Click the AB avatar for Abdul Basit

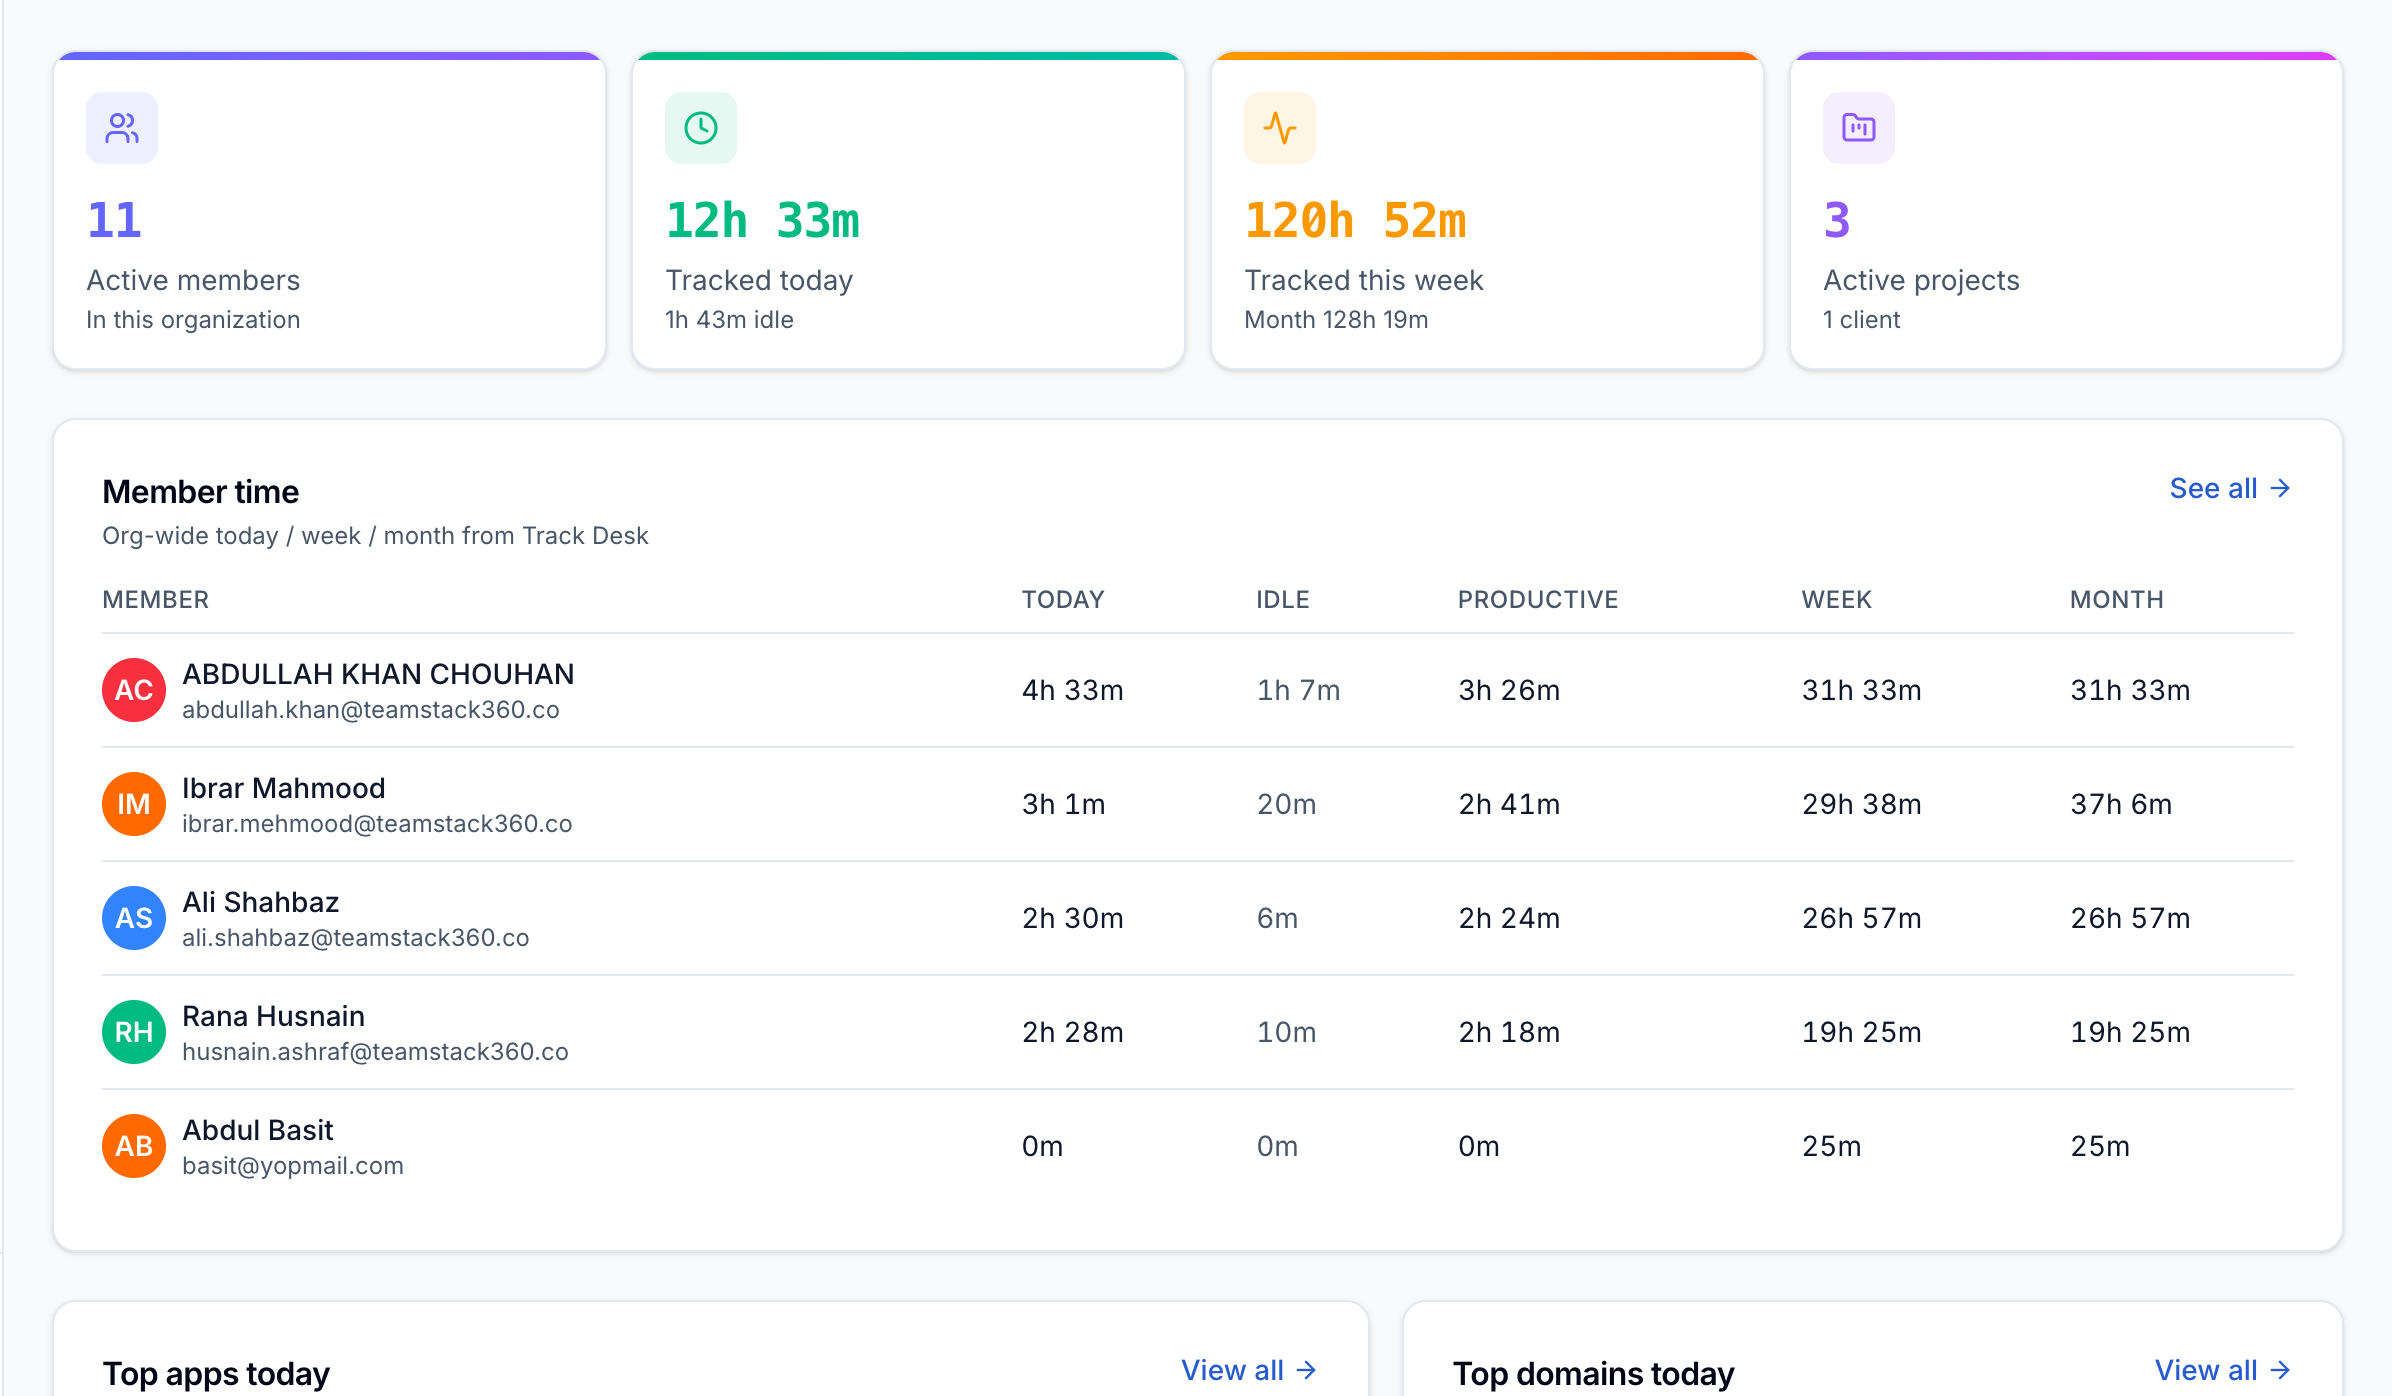click(x=134, y=1146)
